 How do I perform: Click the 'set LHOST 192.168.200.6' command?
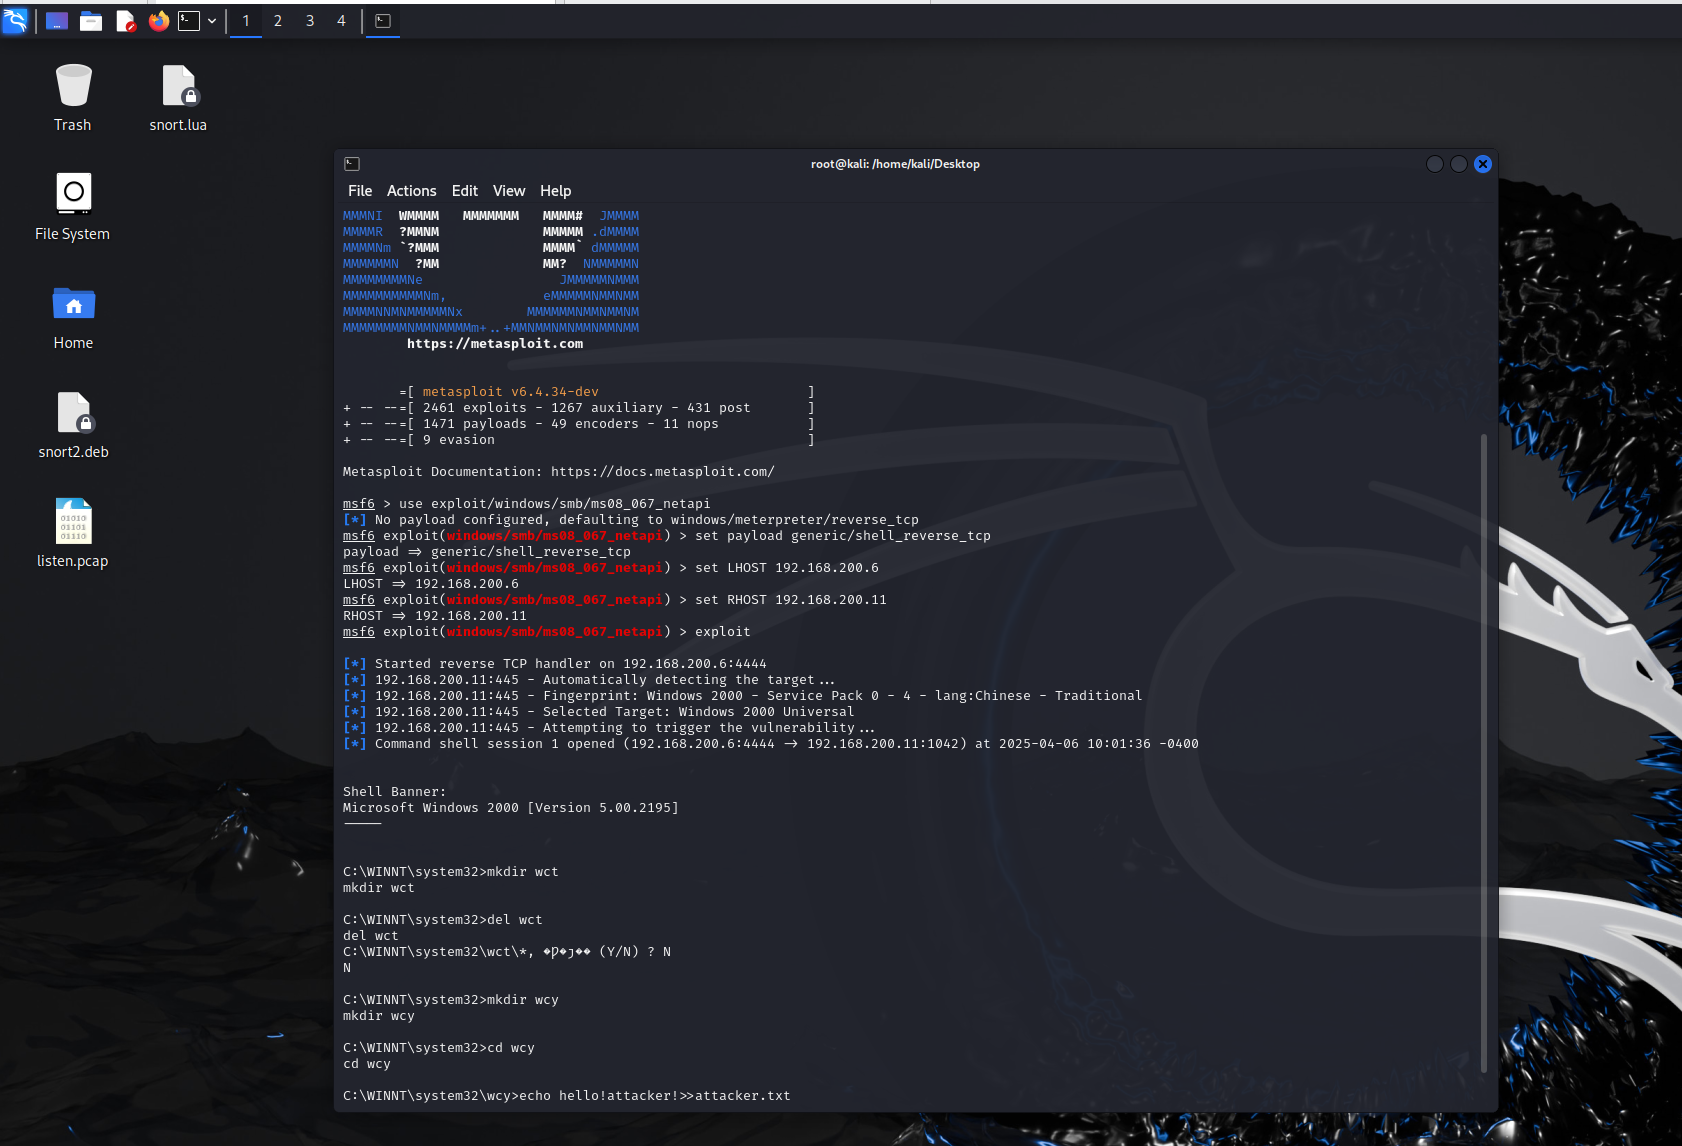tap(787, 568)
